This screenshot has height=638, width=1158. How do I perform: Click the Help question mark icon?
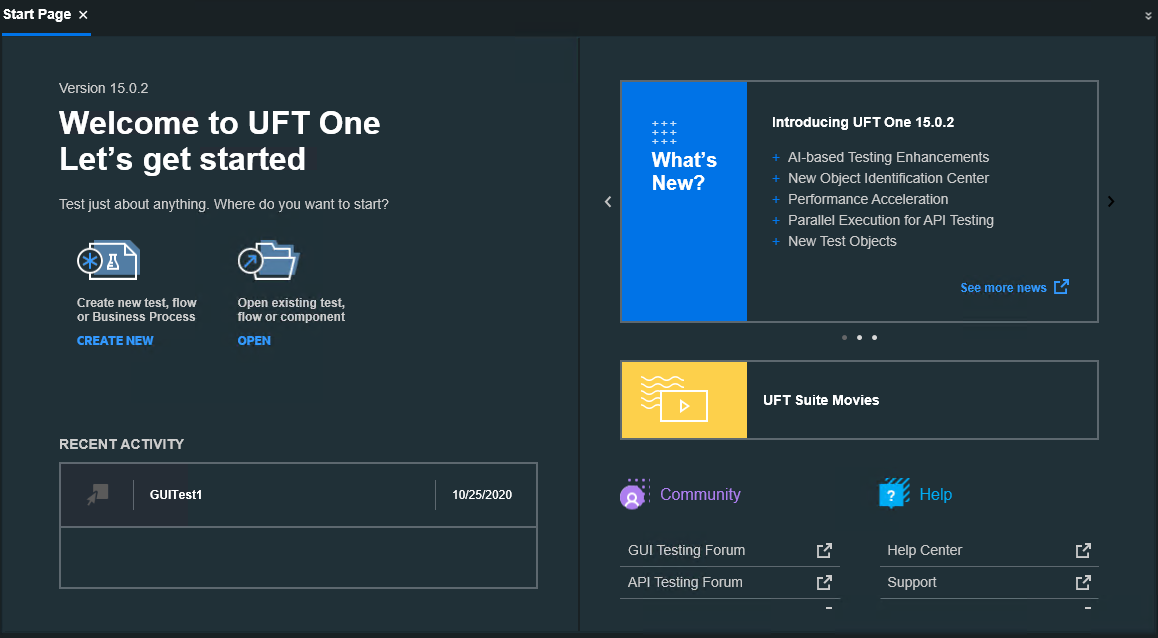point(894,494)
